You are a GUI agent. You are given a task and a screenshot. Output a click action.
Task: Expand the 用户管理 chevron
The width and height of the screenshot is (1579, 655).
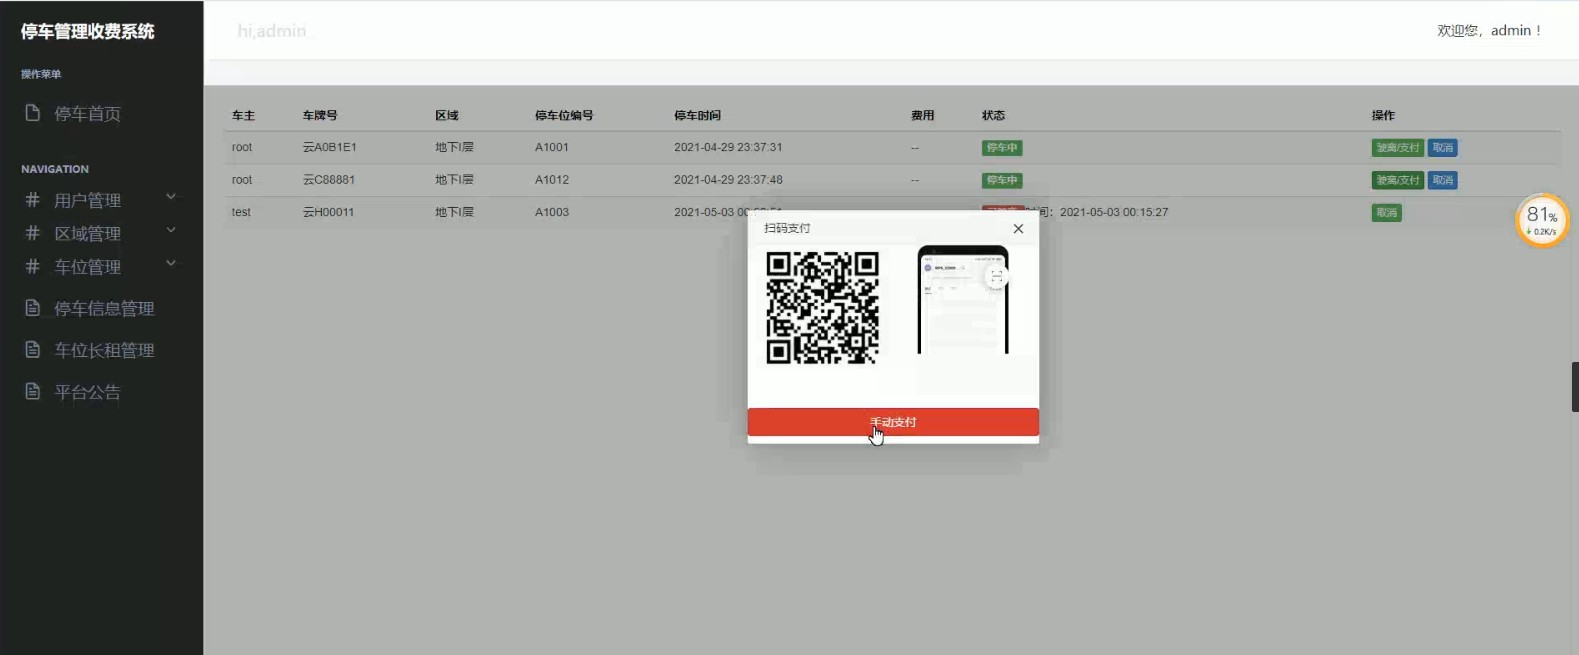click(171, 197)
